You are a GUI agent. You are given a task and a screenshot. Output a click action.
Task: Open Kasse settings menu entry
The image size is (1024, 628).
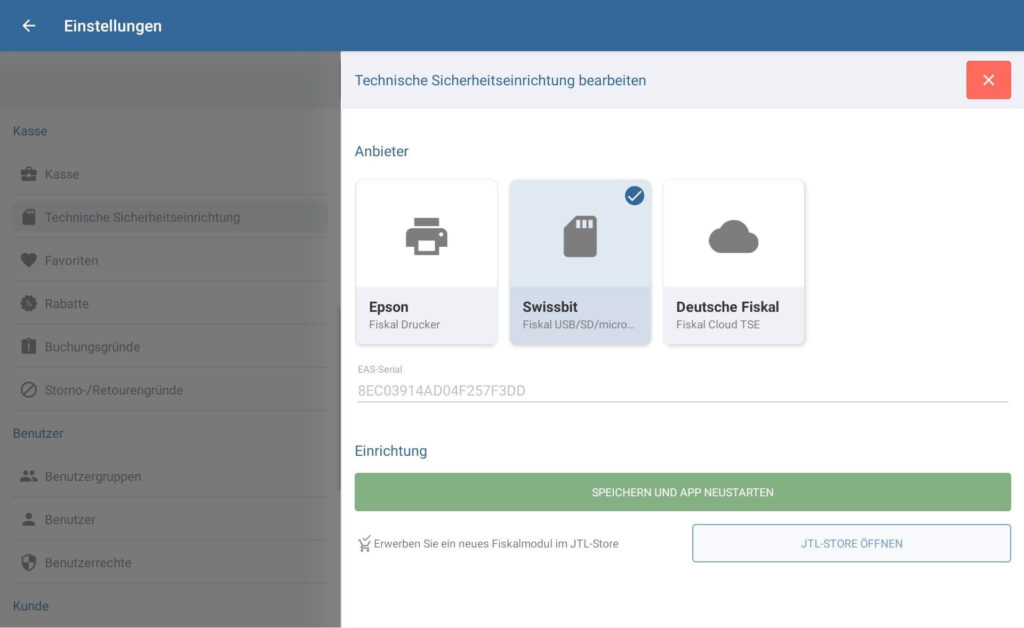point(62,174)
